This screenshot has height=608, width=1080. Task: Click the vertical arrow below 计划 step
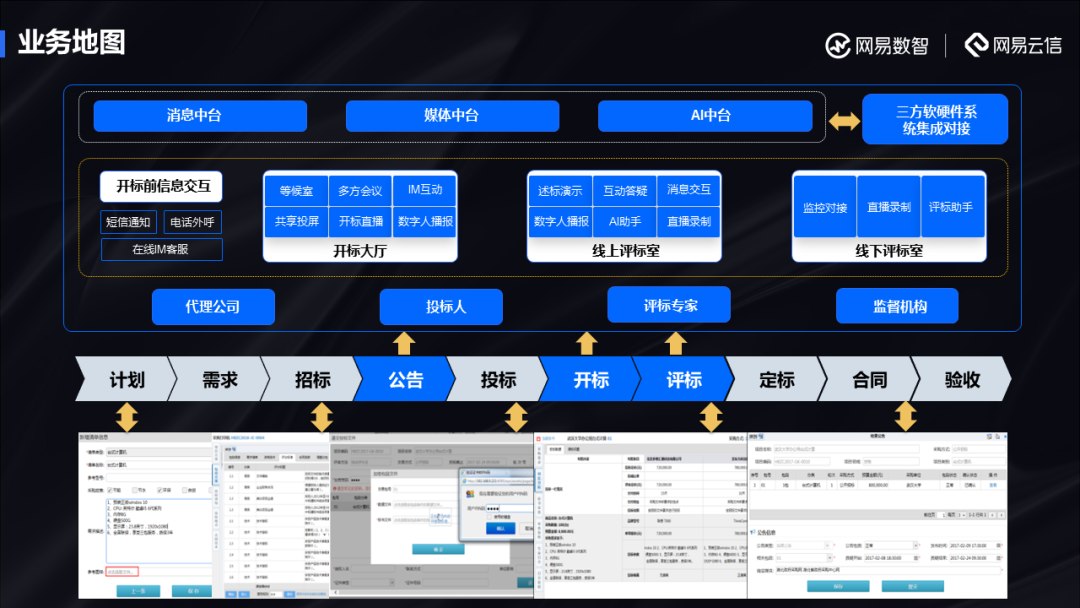tap(127, 416)
